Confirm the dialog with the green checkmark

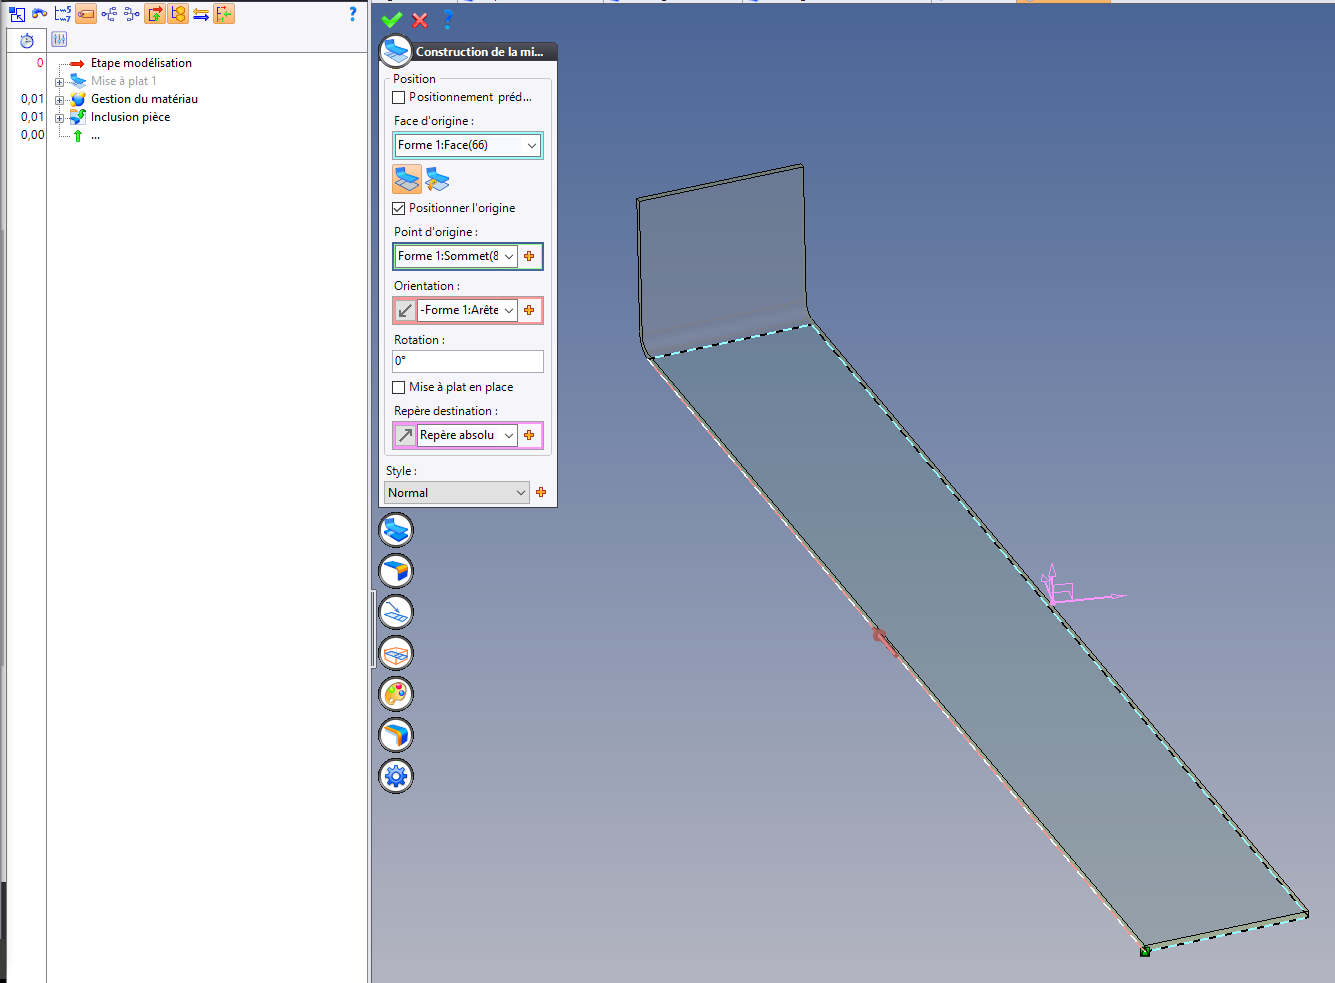click(392, 19)
